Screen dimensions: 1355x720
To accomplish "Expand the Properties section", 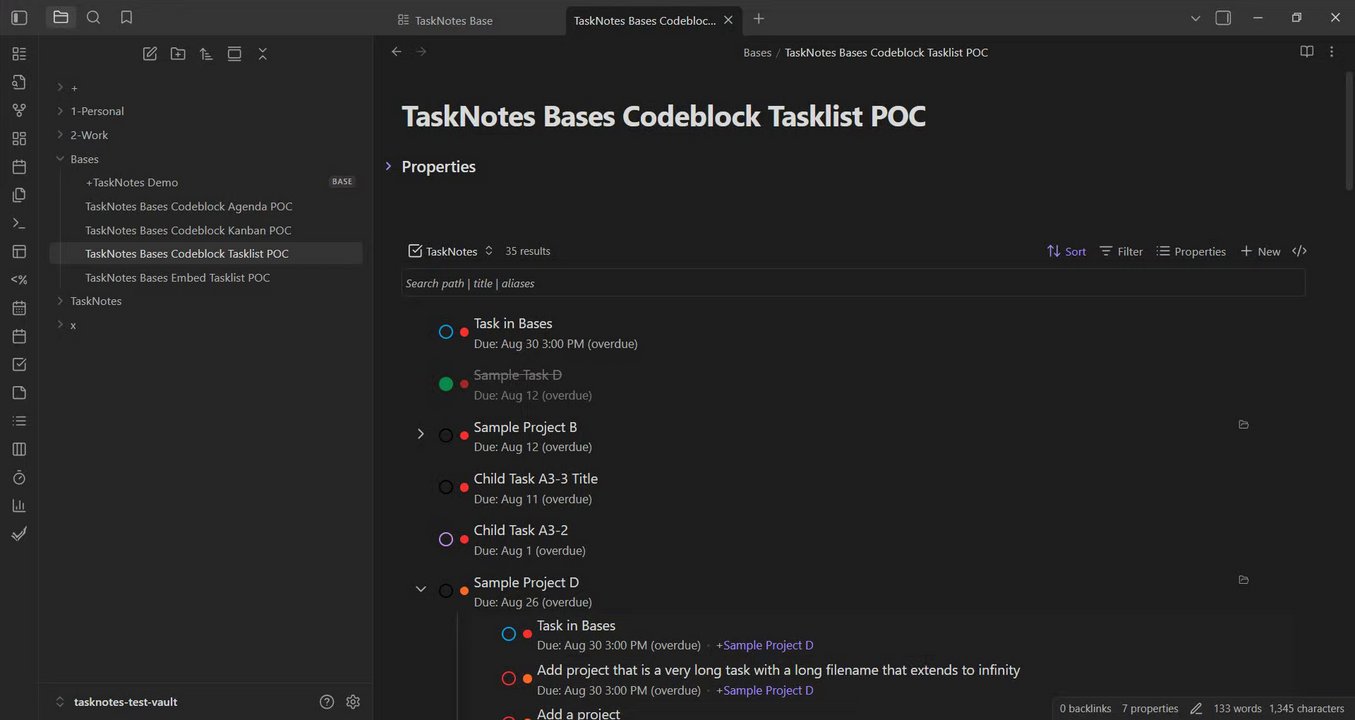I will click(388, 166).
